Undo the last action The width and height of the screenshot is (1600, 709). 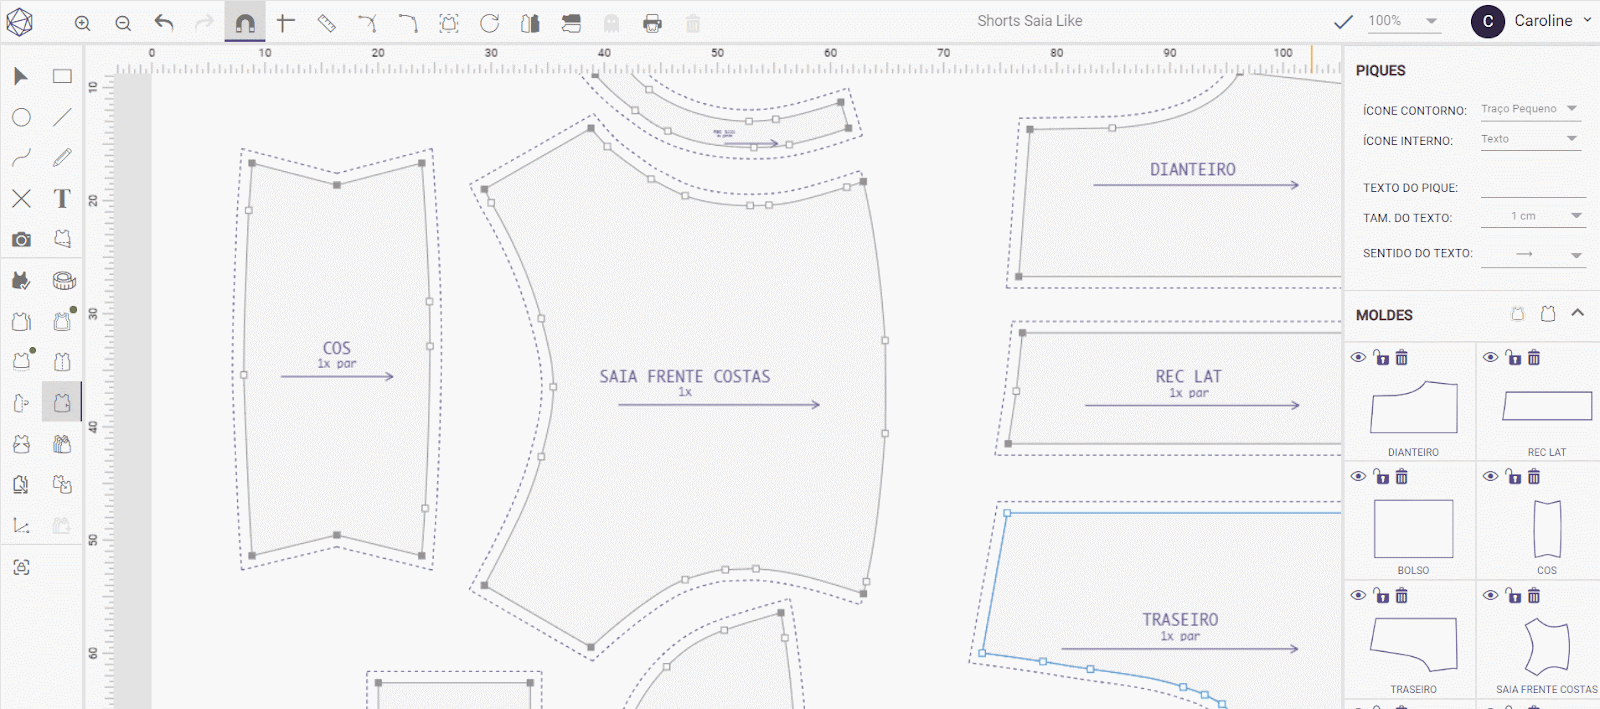click(164, 22)
